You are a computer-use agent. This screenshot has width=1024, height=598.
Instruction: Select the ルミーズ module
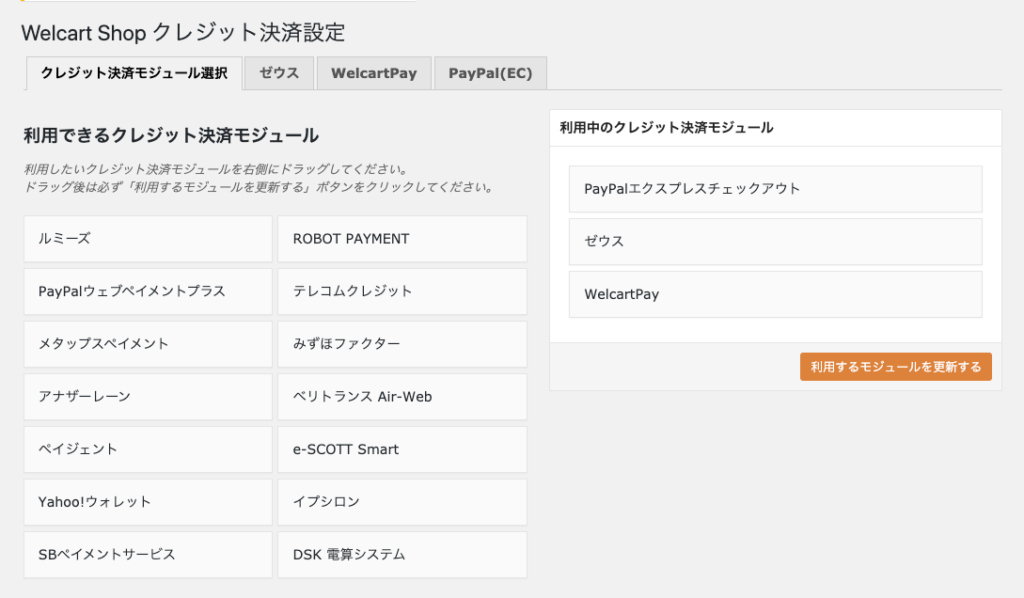tap(148, 239)
